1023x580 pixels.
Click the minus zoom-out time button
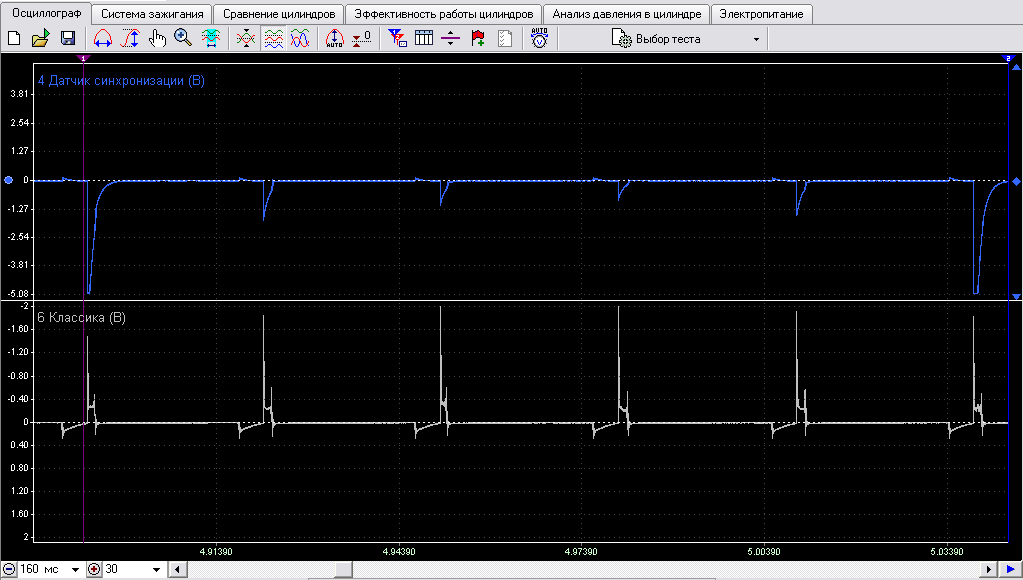pyautogui.click(x=9, y=570)
